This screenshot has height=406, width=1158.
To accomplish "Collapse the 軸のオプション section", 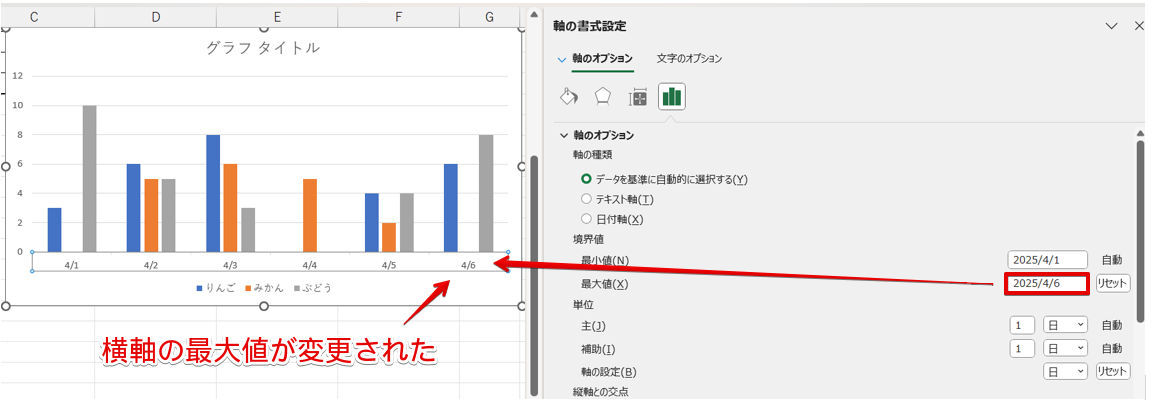I will point(563,135).
